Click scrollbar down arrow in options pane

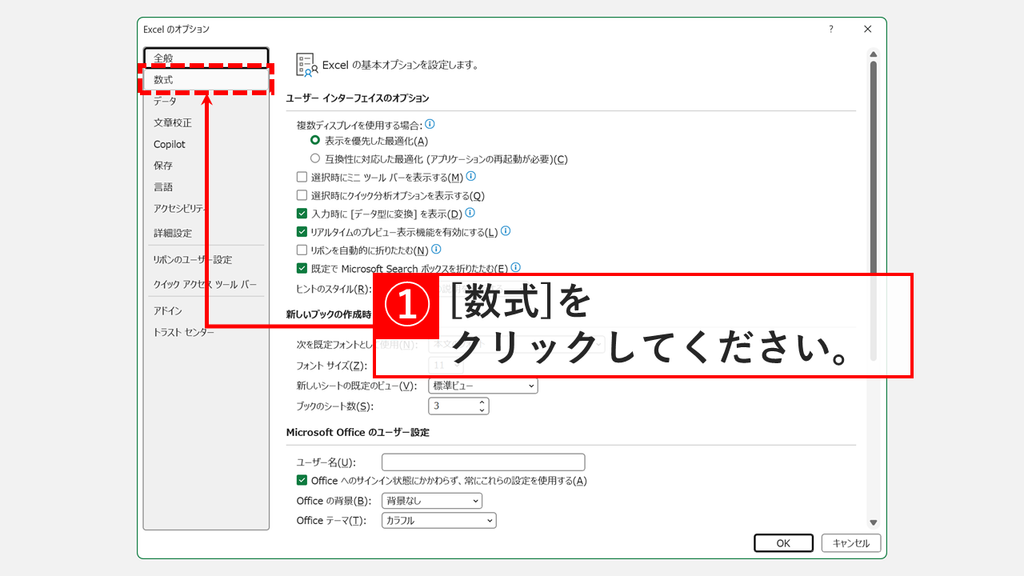click(x=873, y=522)
